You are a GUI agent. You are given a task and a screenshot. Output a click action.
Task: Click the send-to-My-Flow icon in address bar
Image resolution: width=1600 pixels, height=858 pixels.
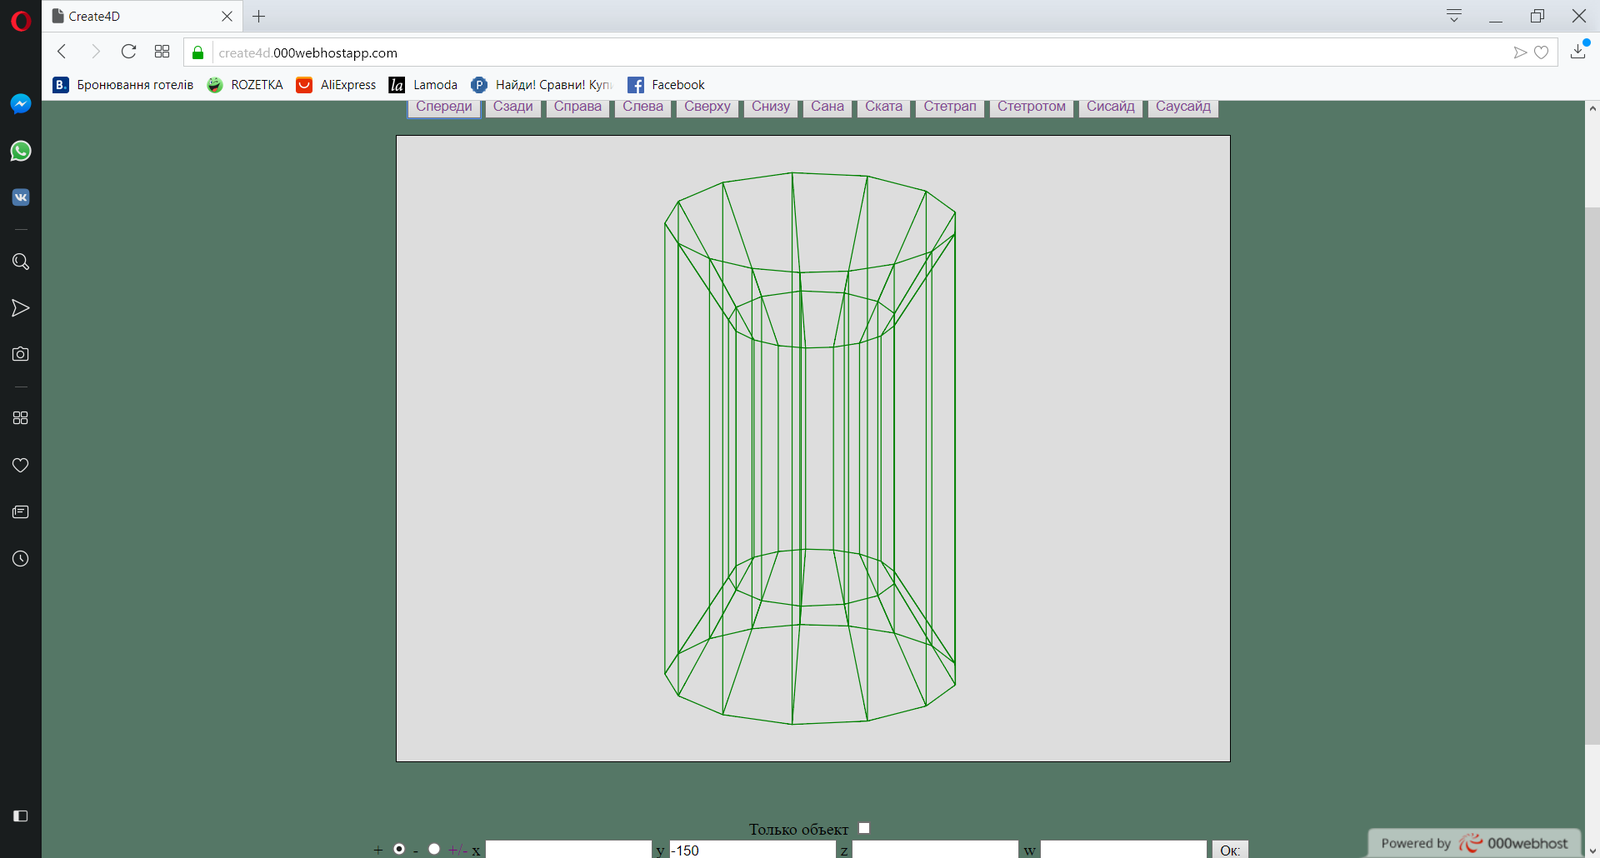(1520, 53)
